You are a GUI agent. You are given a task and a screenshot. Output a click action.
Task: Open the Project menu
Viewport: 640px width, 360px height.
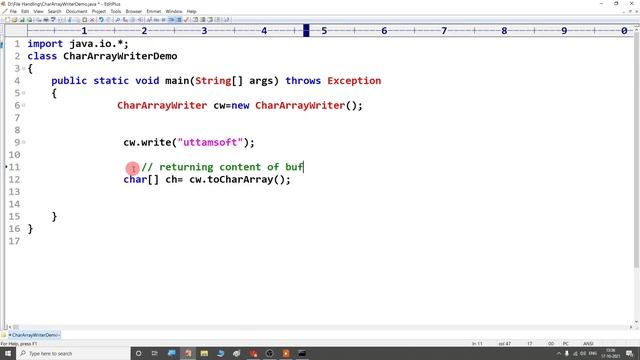click(99, 11)
